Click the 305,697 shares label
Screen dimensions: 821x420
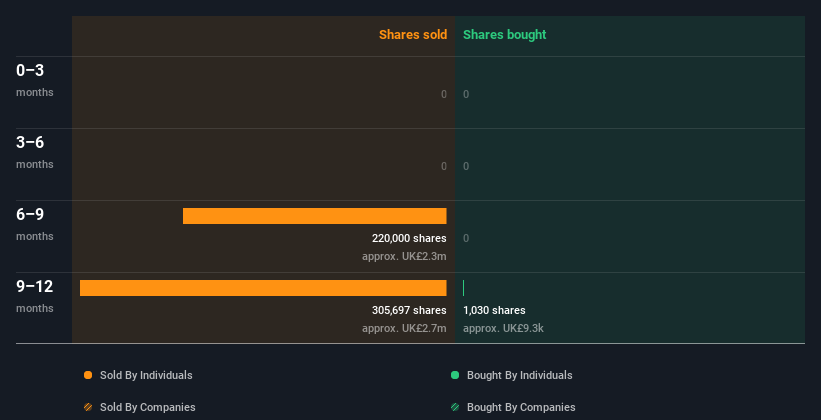point(409,310)
